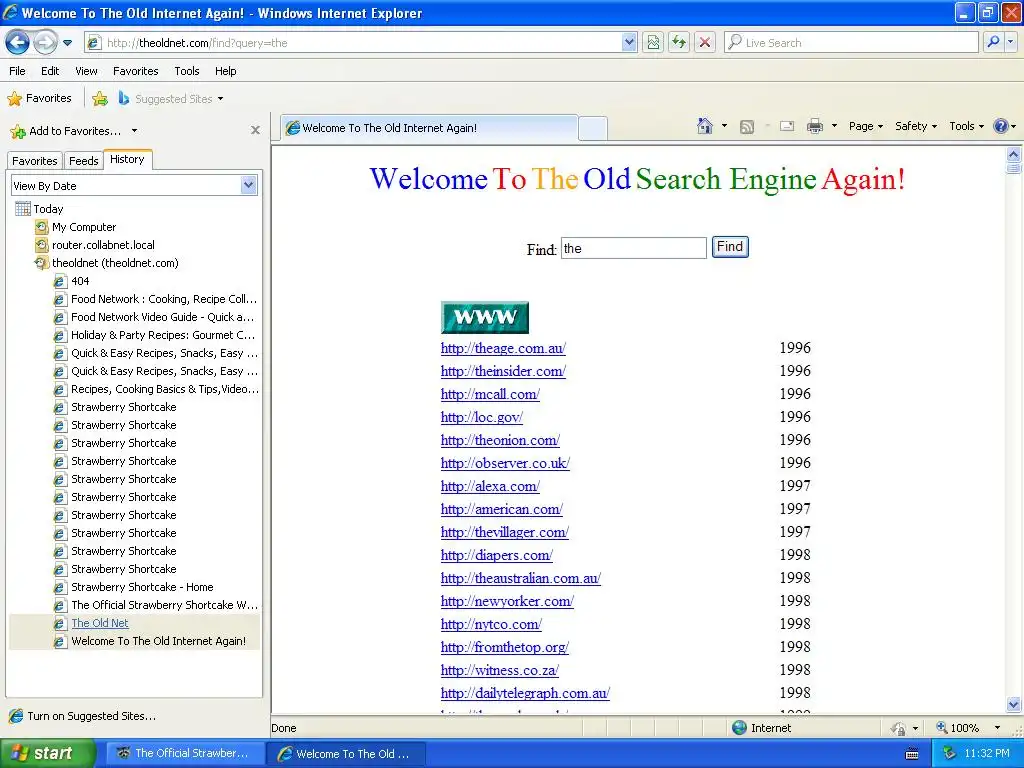Screen dimensions: 1024x768
Task: Open the Favorites menu in menu bar
Action: coord(136,71)
